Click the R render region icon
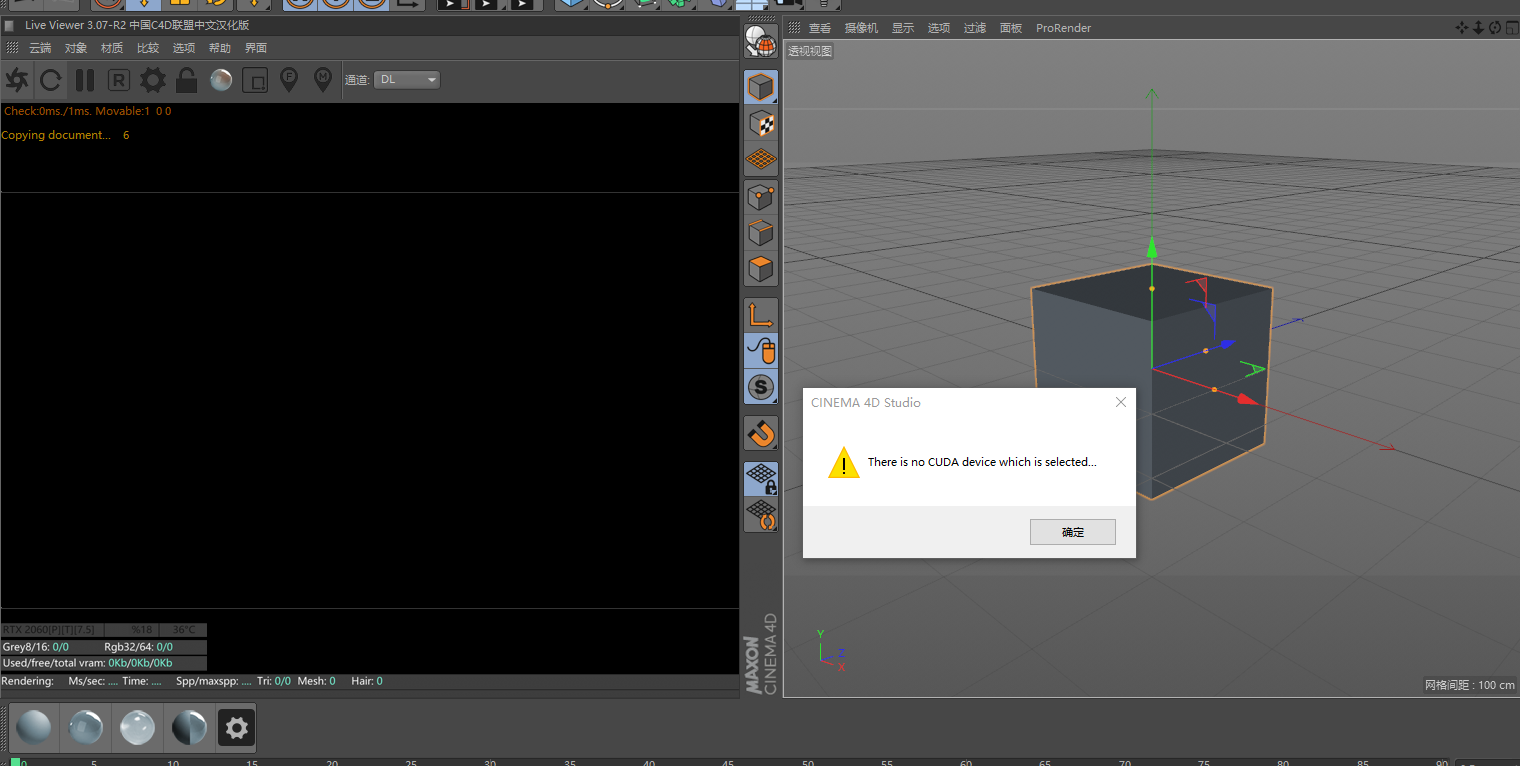1520x766 pixels. (x=119, y=80)
